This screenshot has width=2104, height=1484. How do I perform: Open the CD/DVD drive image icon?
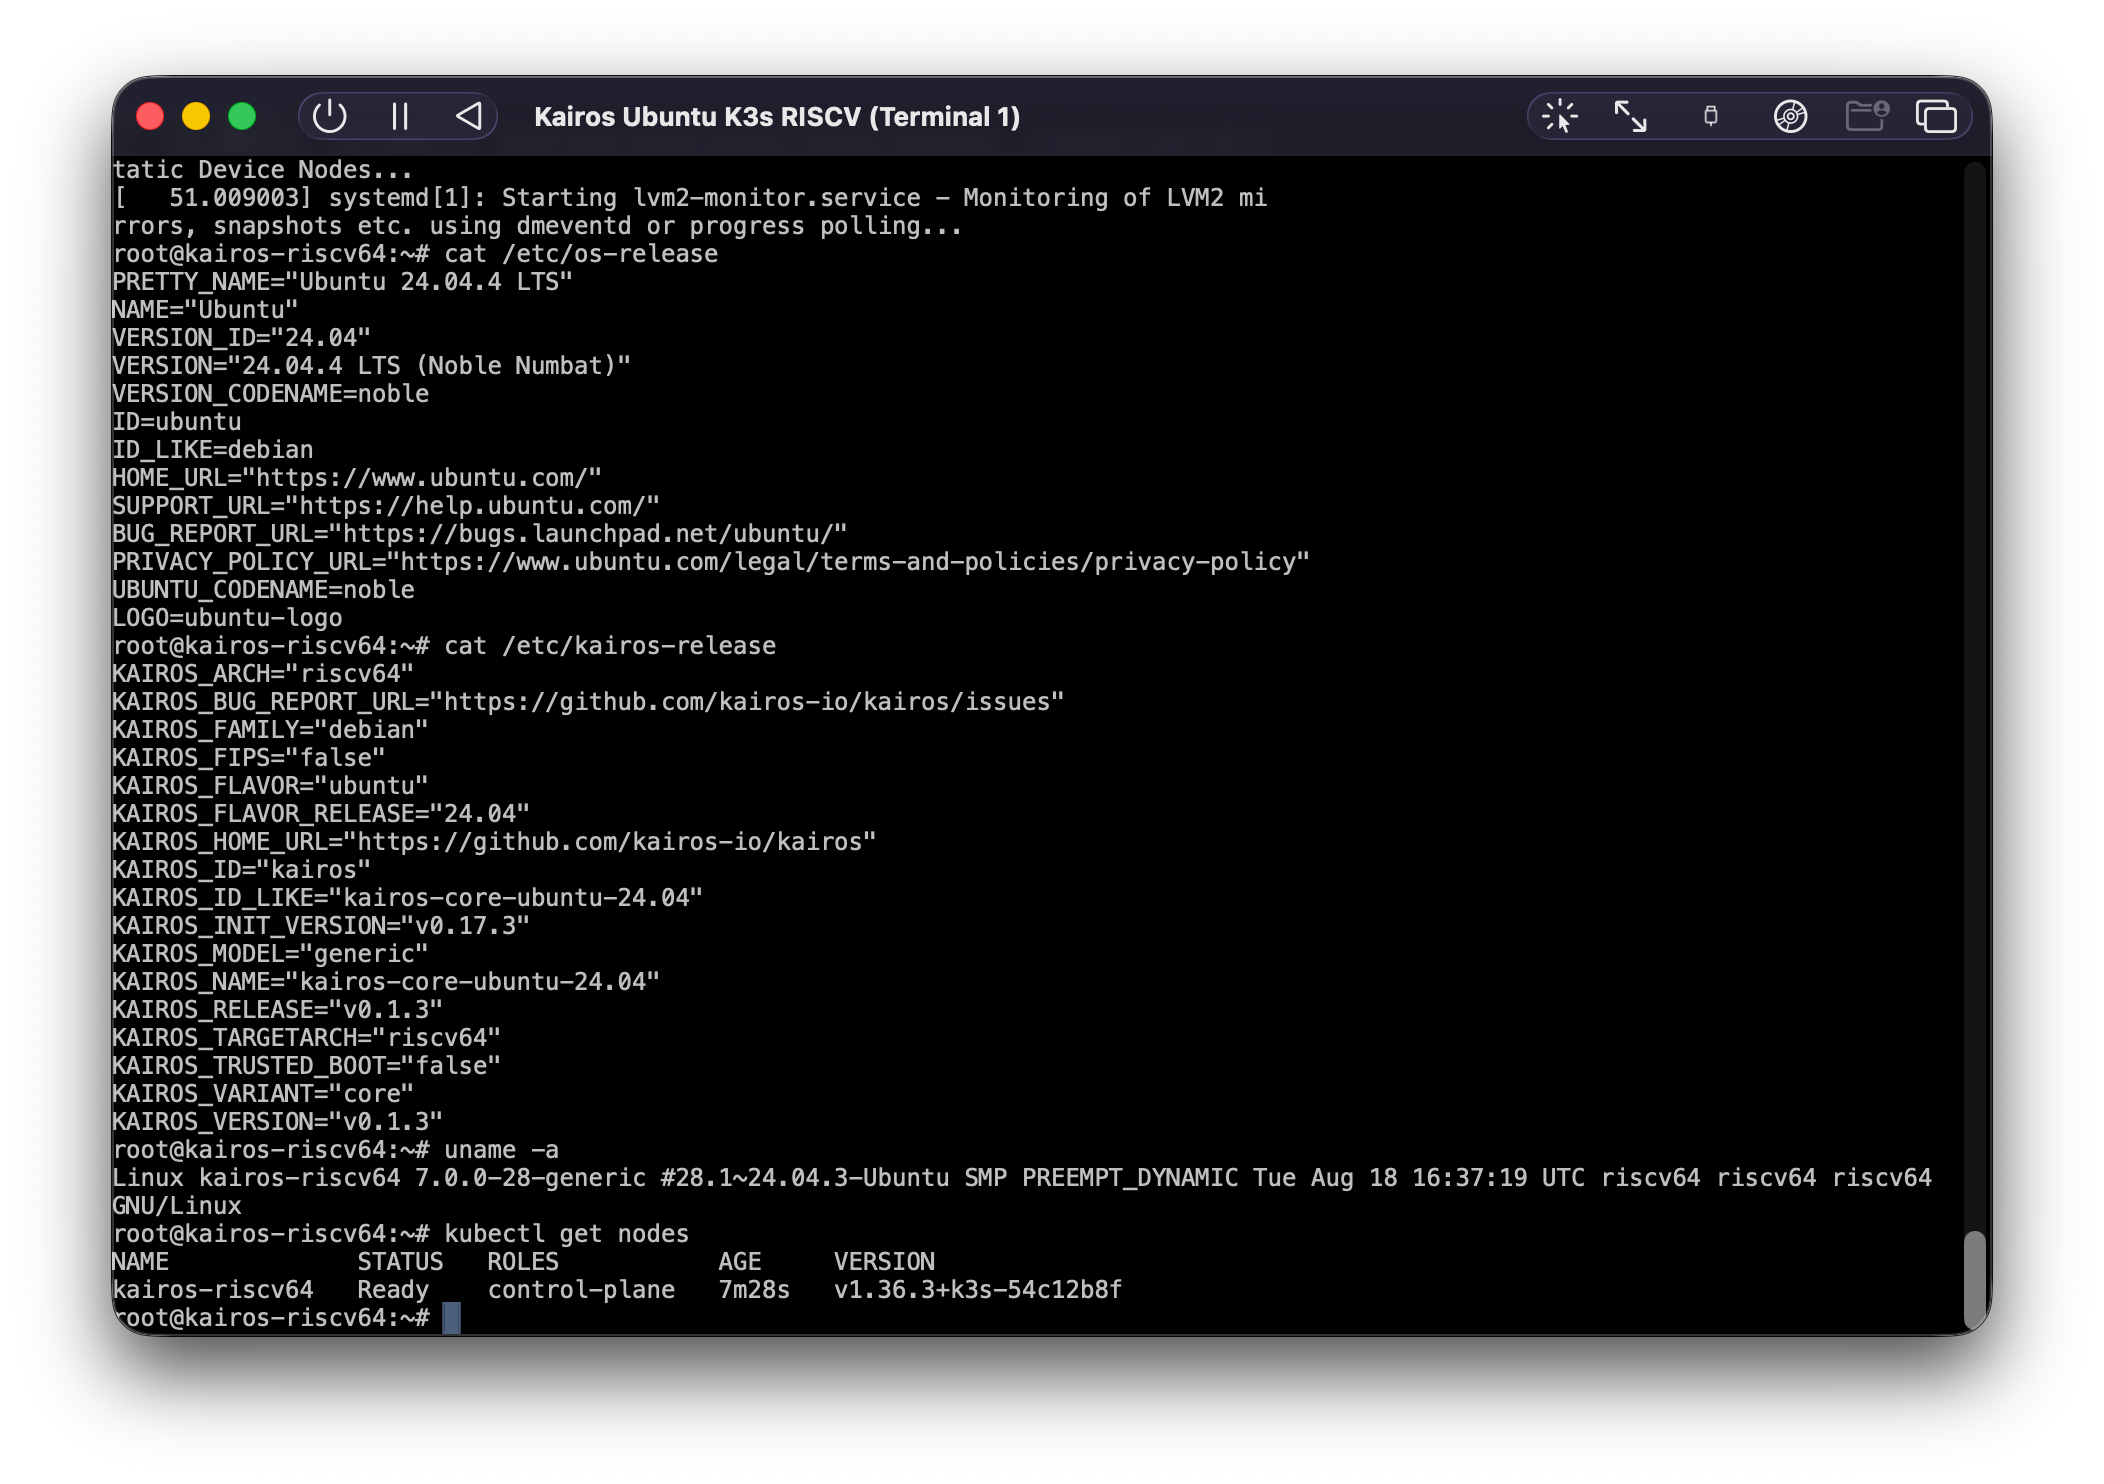[x=1790, y=117]
